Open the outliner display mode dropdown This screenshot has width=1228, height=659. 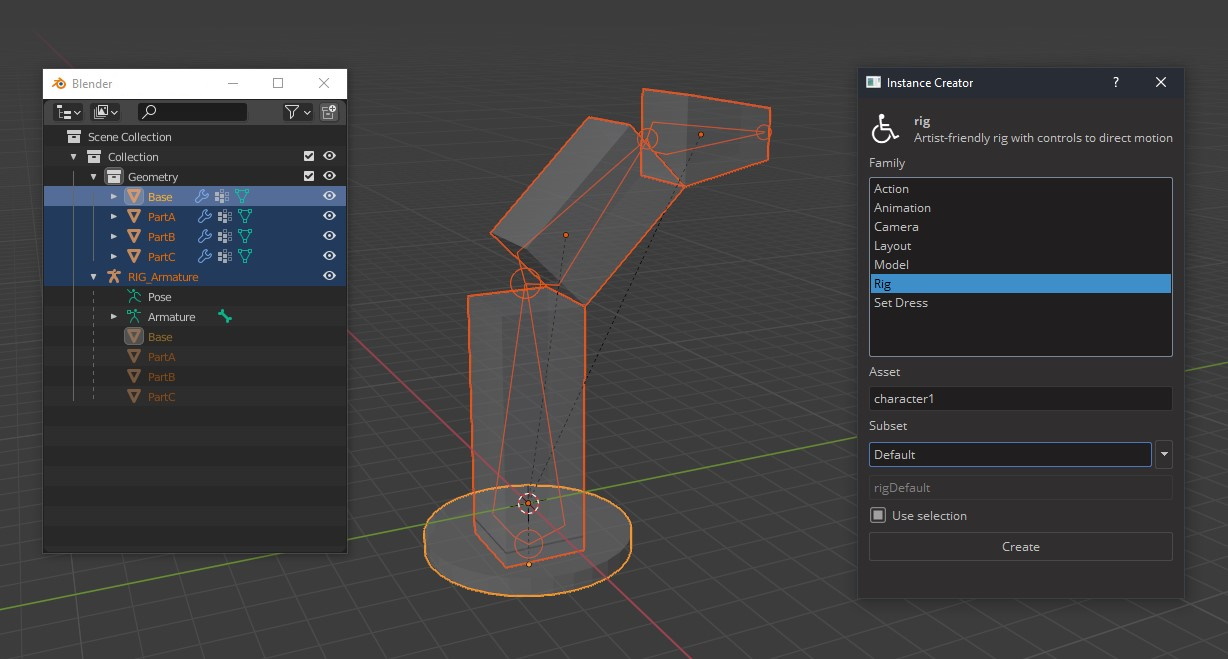click(x=105, y=112)
